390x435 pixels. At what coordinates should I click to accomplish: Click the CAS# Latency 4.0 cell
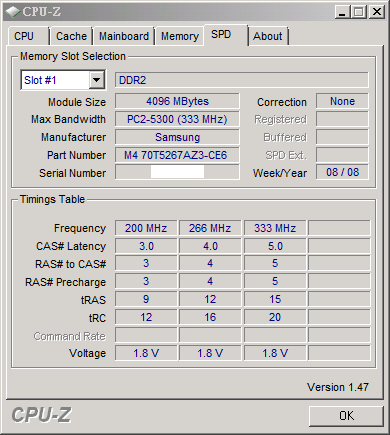tap(210, 246)
